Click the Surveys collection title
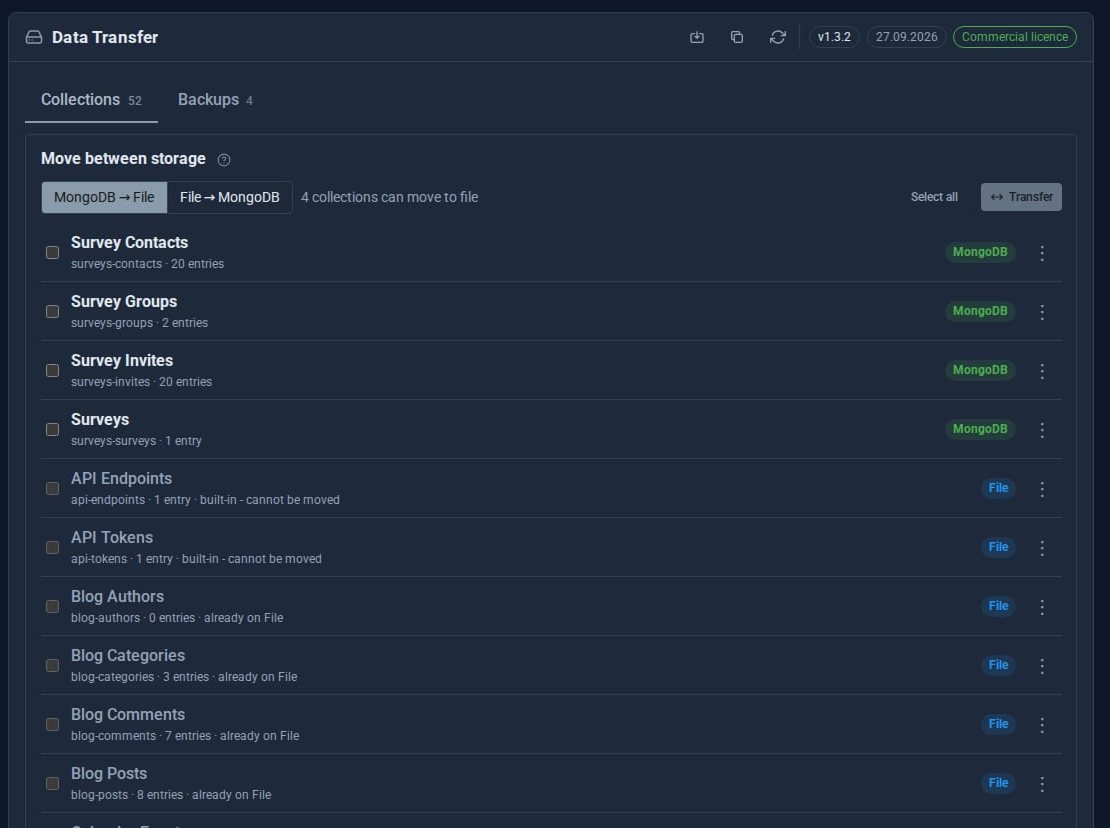The height and width of the screenshot is (828, 1110). (x=100, y=420)
